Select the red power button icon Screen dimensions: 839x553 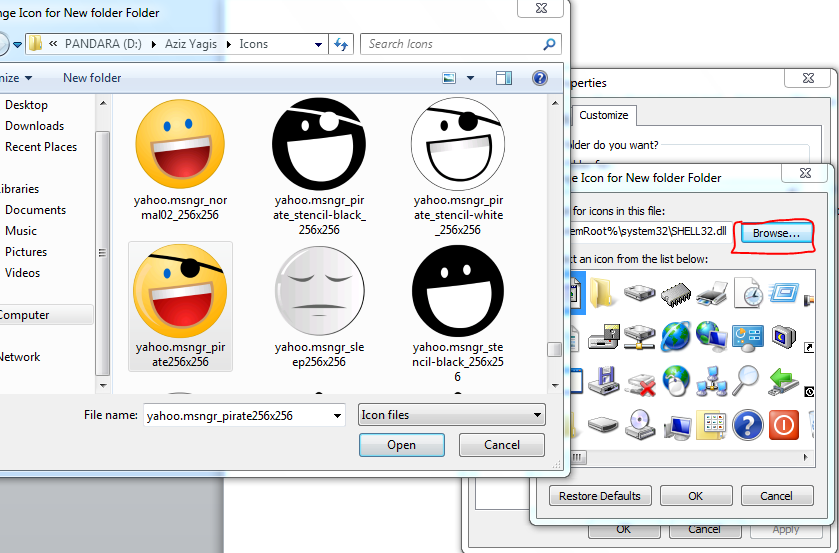pos(784,425)
